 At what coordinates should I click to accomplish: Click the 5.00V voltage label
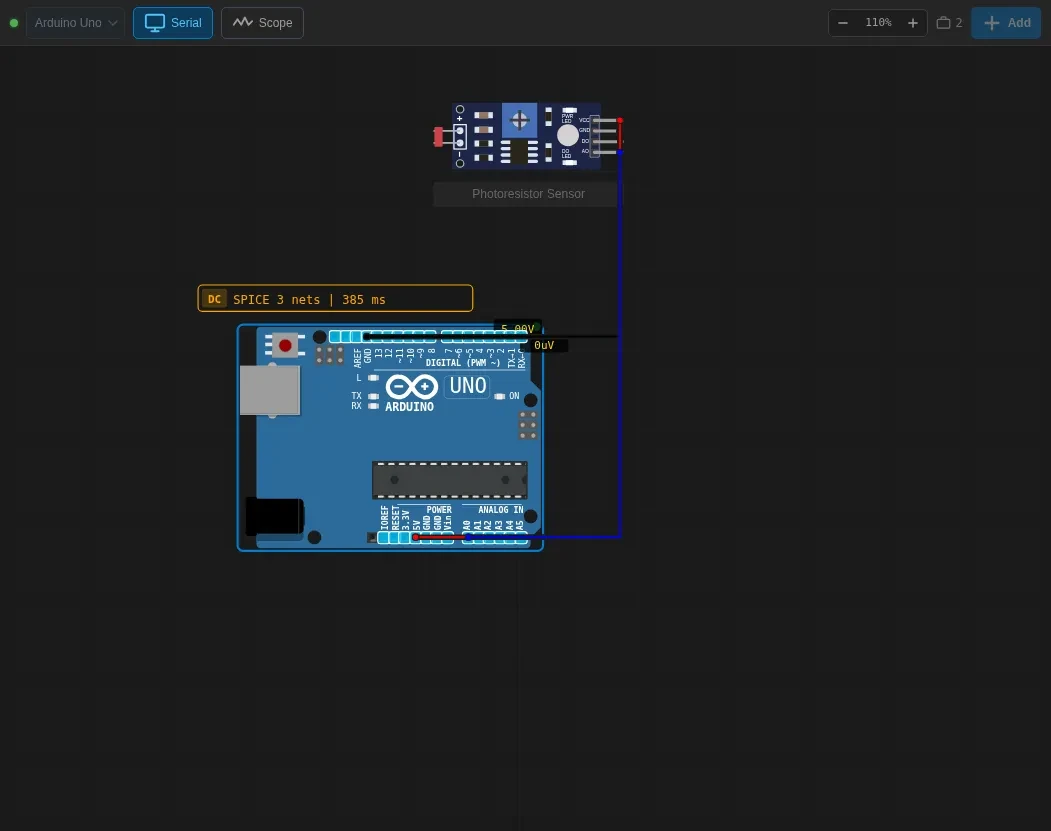coord(517,328)
